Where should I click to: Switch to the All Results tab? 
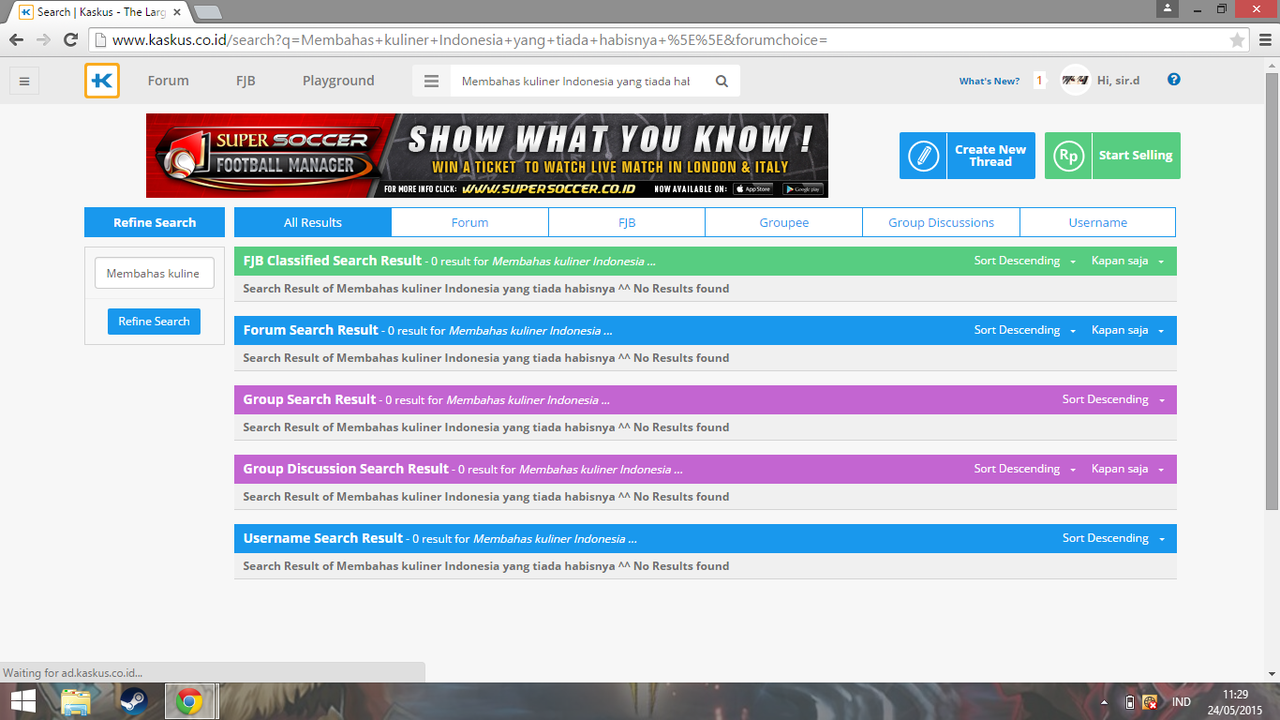click(313, 222)
